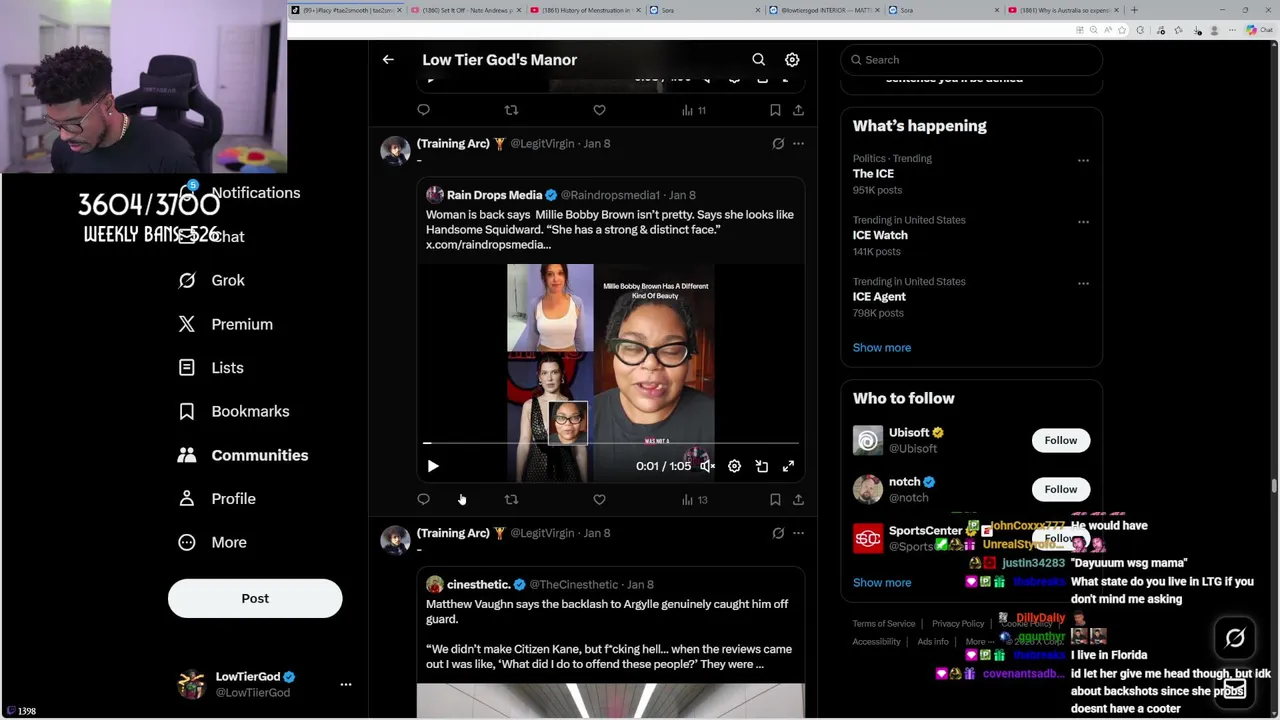This screenshot has width=1280, height=720.
Task: Go back using the arrow beside Low Tier God's Manor
Action: (x=388, y=60)
